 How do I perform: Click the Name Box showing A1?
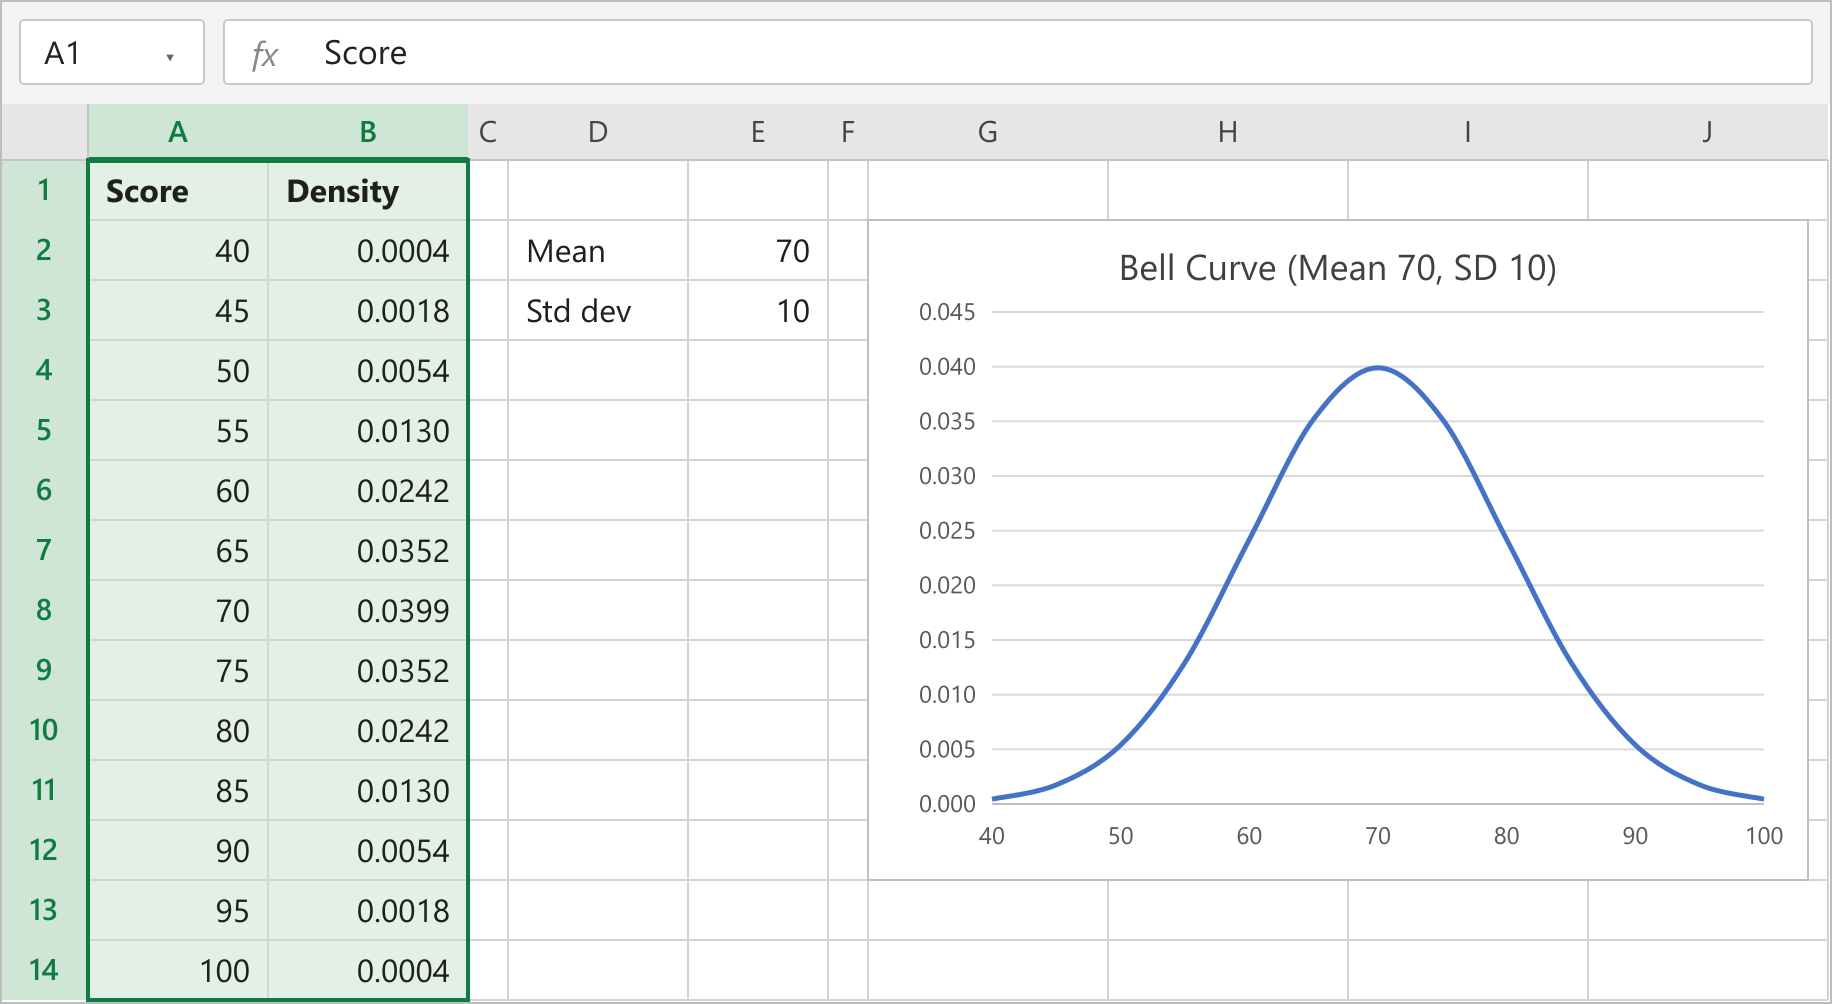coord(112,52)
